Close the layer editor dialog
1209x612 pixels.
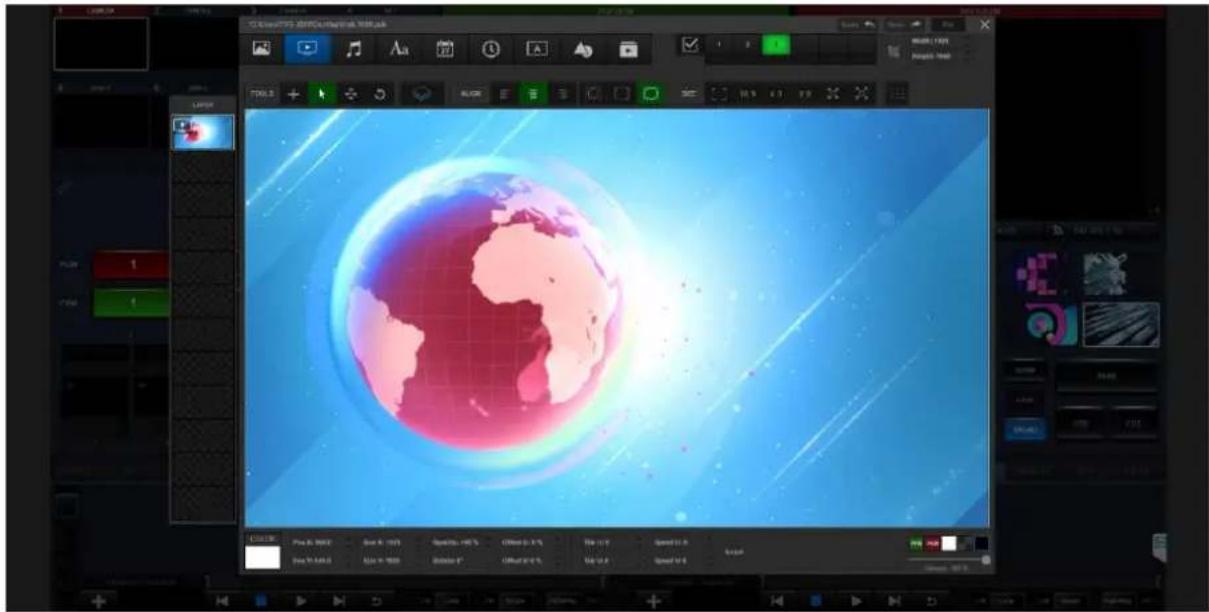985,23
